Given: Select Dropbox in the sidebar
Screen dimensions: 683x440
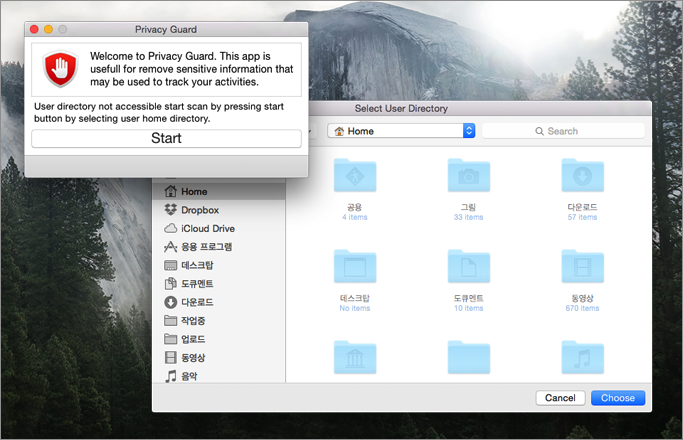Looking at the screenshot, I should [219, 210].
